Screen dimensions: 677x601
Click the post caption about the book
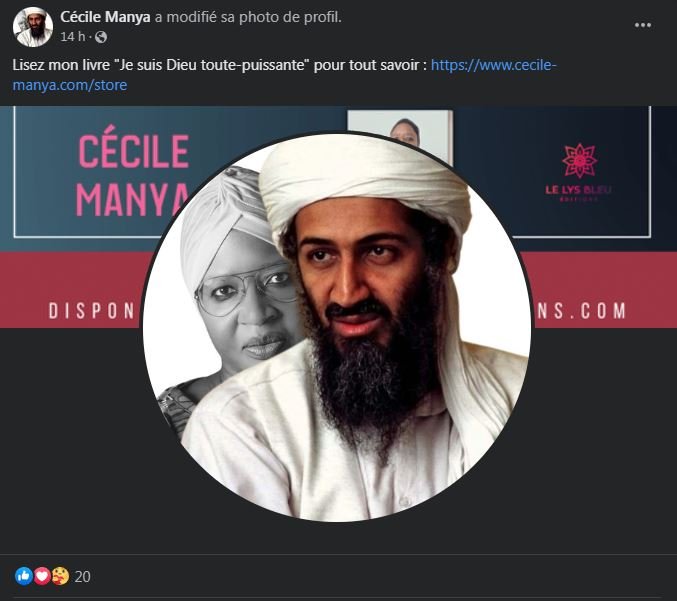click(x=220, y=65)
